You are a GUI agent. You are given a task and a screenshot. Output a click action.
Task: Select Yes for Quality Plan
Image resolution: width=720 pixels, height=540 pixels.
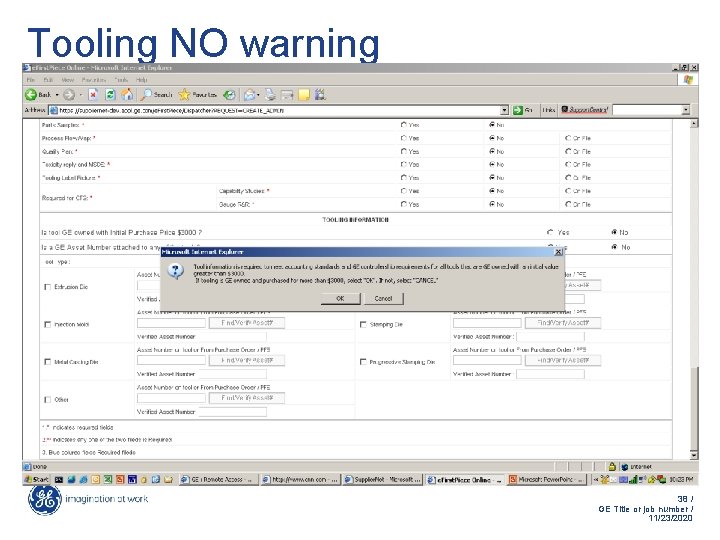[404, 151]
